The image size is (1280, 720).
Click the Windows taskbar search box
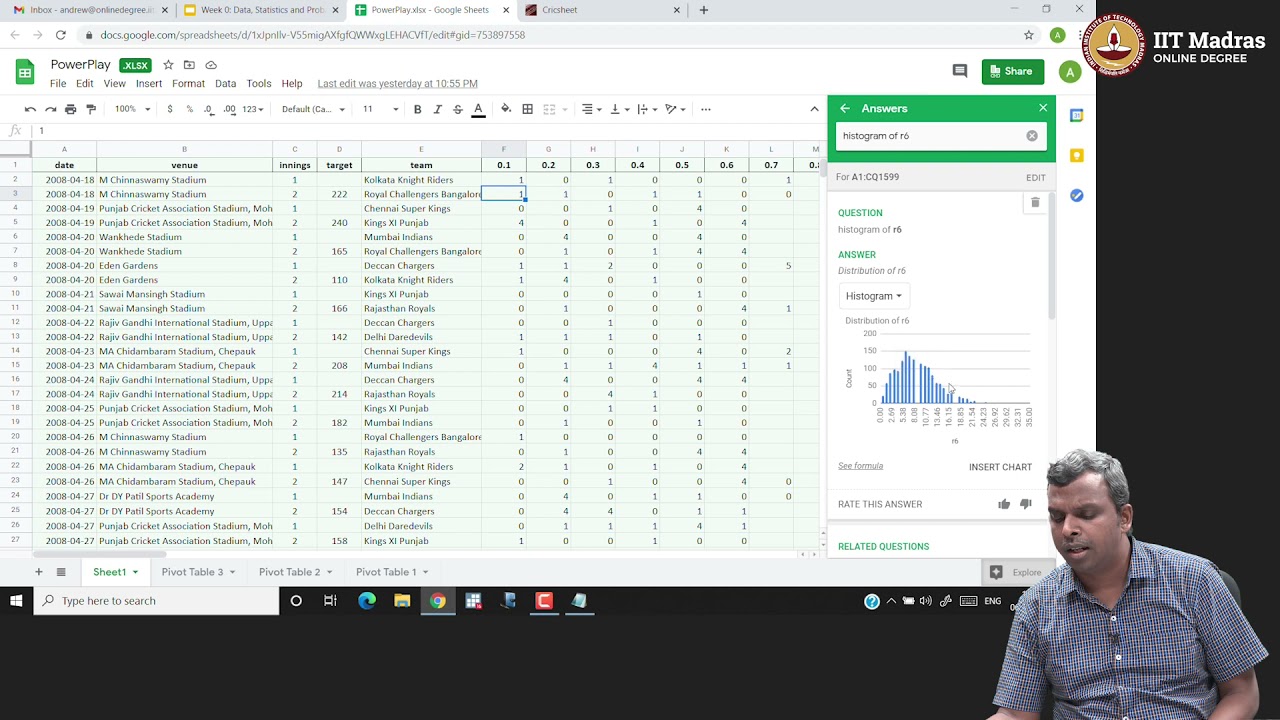pos(156,601)
